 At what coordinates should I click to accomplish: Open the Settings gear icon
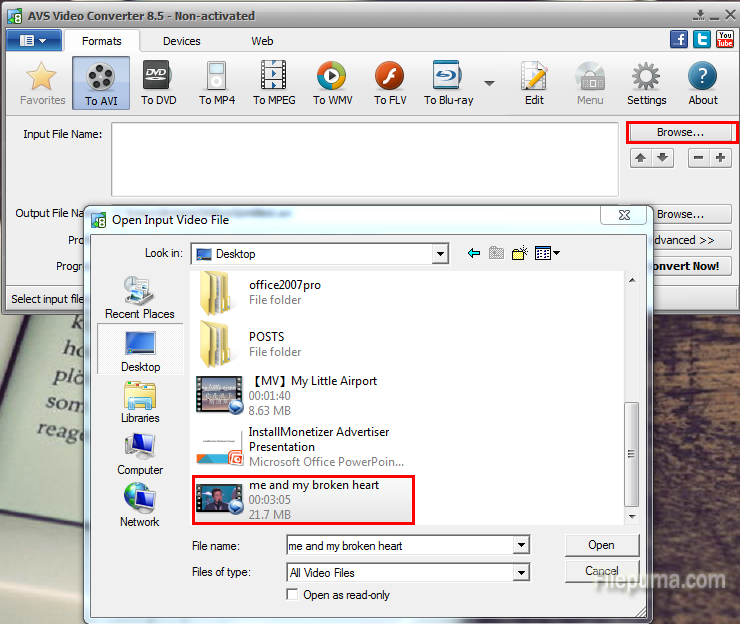(x=646, y=82)
